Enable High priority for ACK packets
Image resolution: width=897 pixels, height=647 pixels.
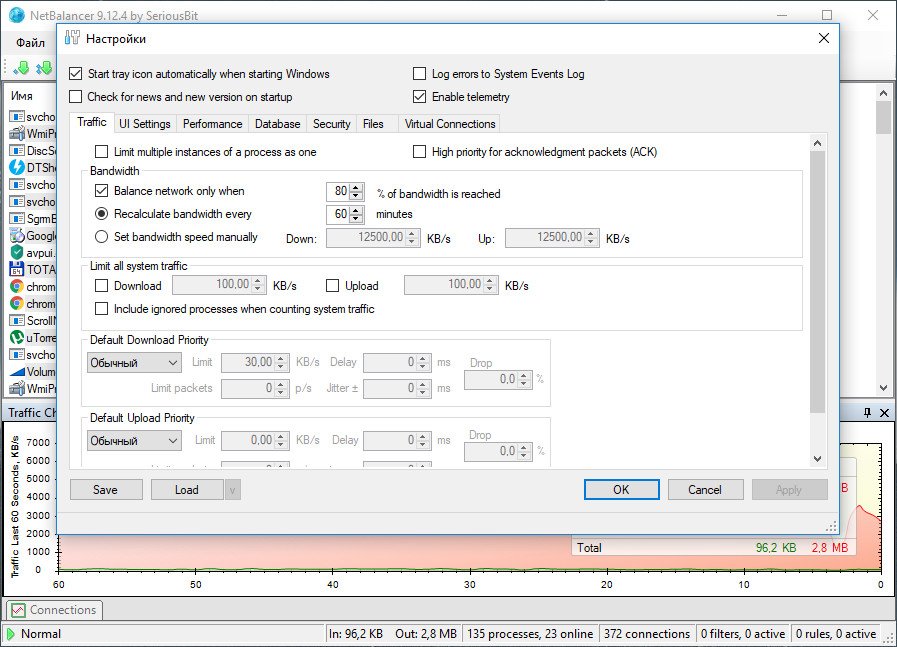[419, 152]
